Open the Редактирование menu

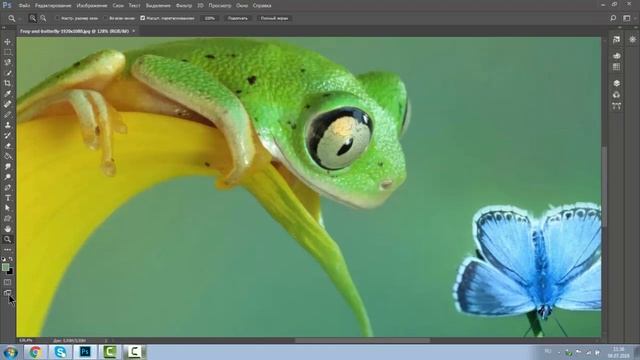coord(53,6)
